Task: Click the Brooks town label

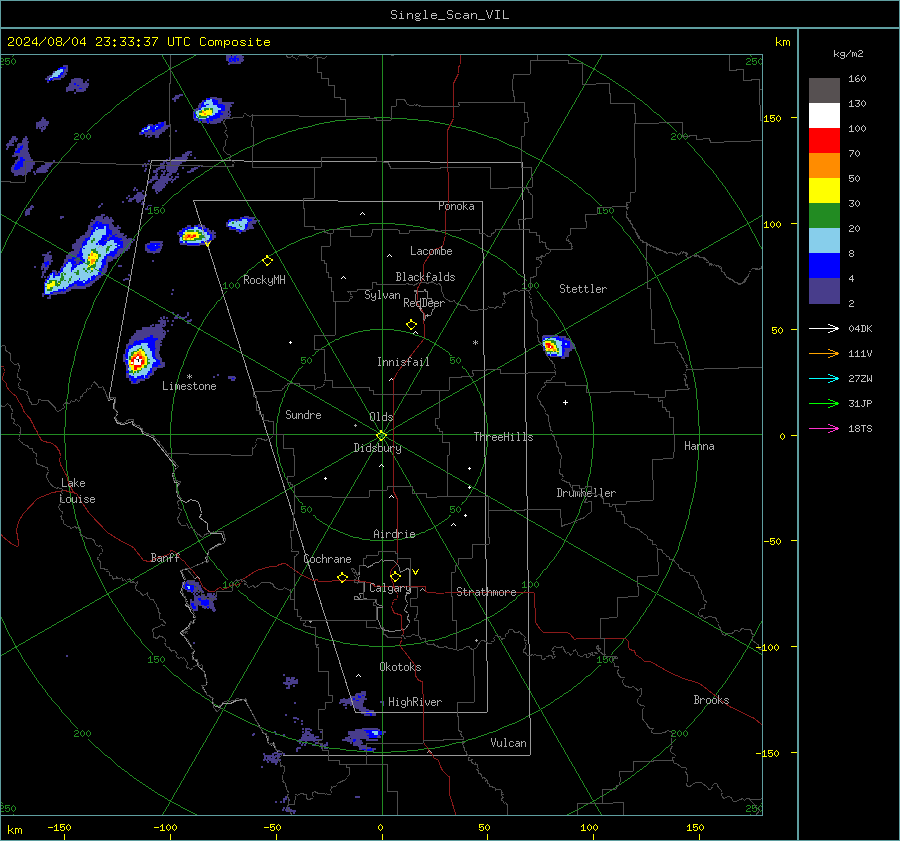Action: click(711, 700)
